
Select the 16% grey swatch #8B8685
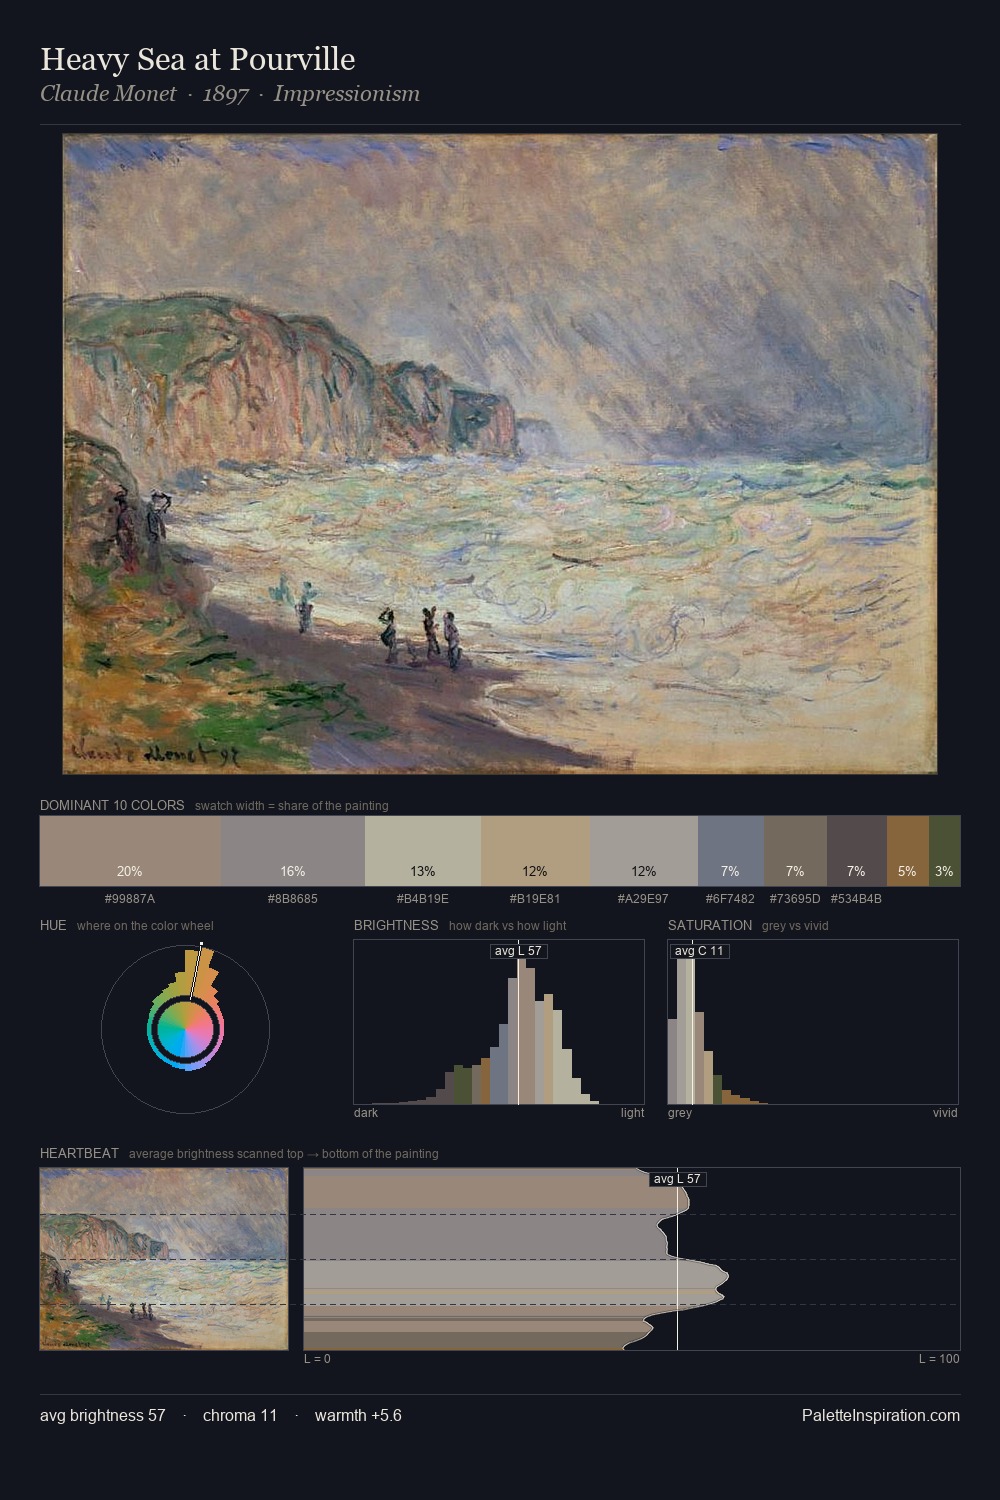point(293,851)
